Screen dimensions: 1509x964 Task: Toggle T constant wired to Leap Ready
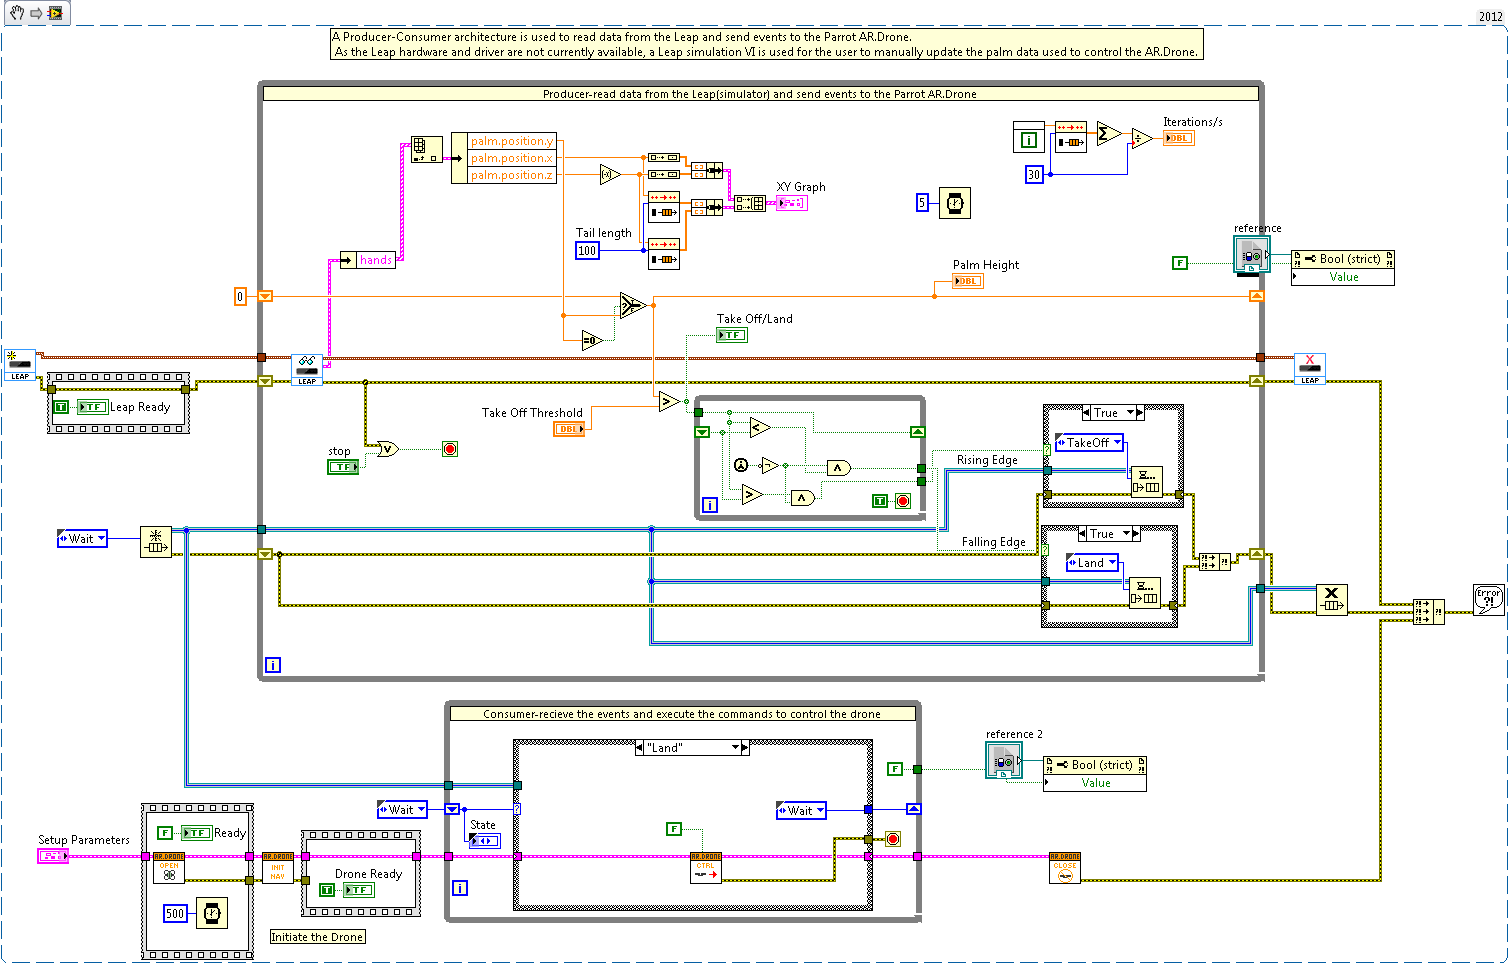tap(61, 407)
